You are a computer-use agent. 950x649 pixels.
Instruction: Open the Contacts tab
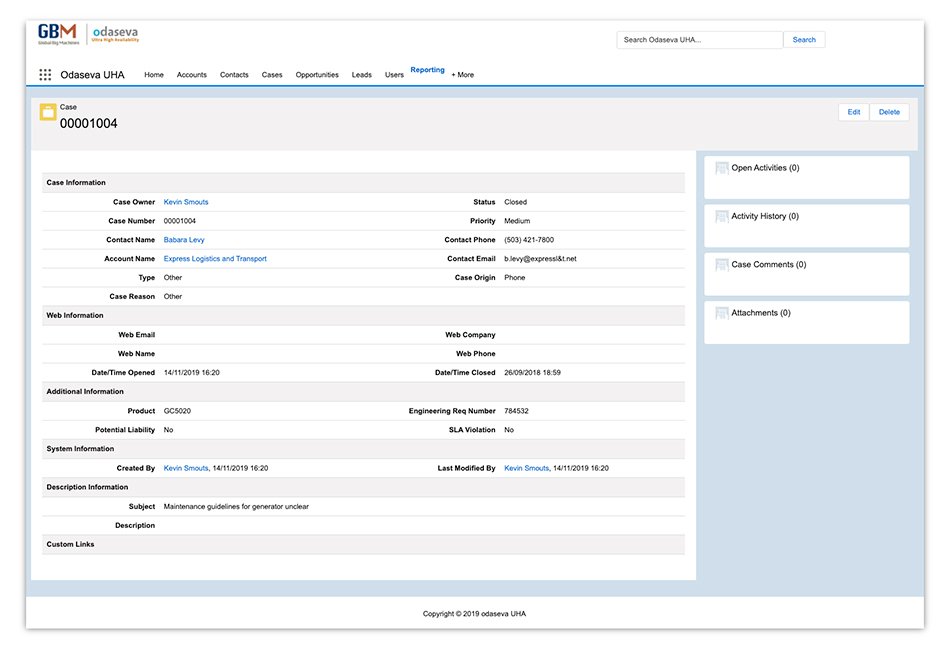coord(233,74)
